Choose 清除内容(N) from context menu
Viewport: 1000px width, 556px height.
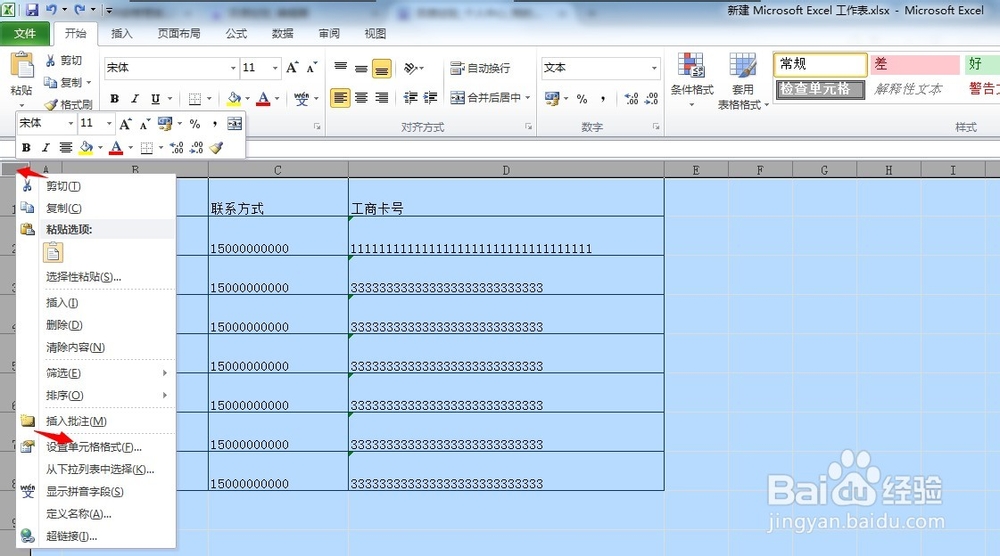pos(96,348)
